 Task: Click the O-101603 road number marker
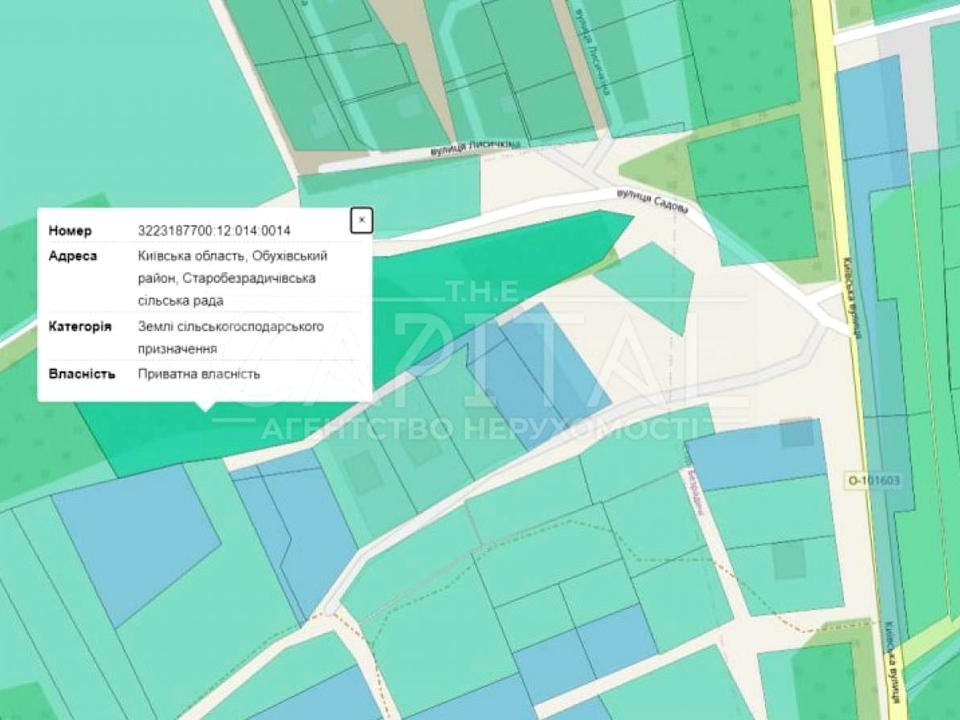point(873,479)
